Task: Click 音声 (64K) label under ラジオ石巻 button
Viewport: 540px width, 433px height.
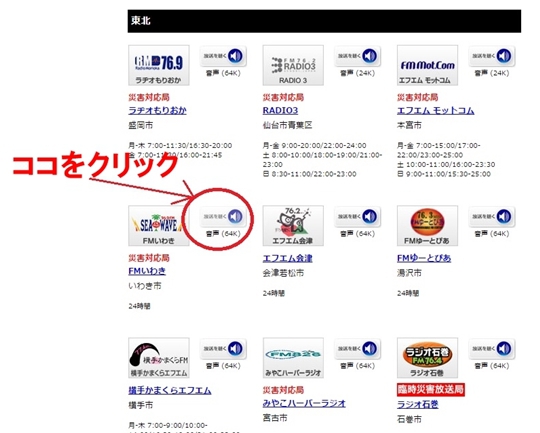Action: tap(492, 366)
